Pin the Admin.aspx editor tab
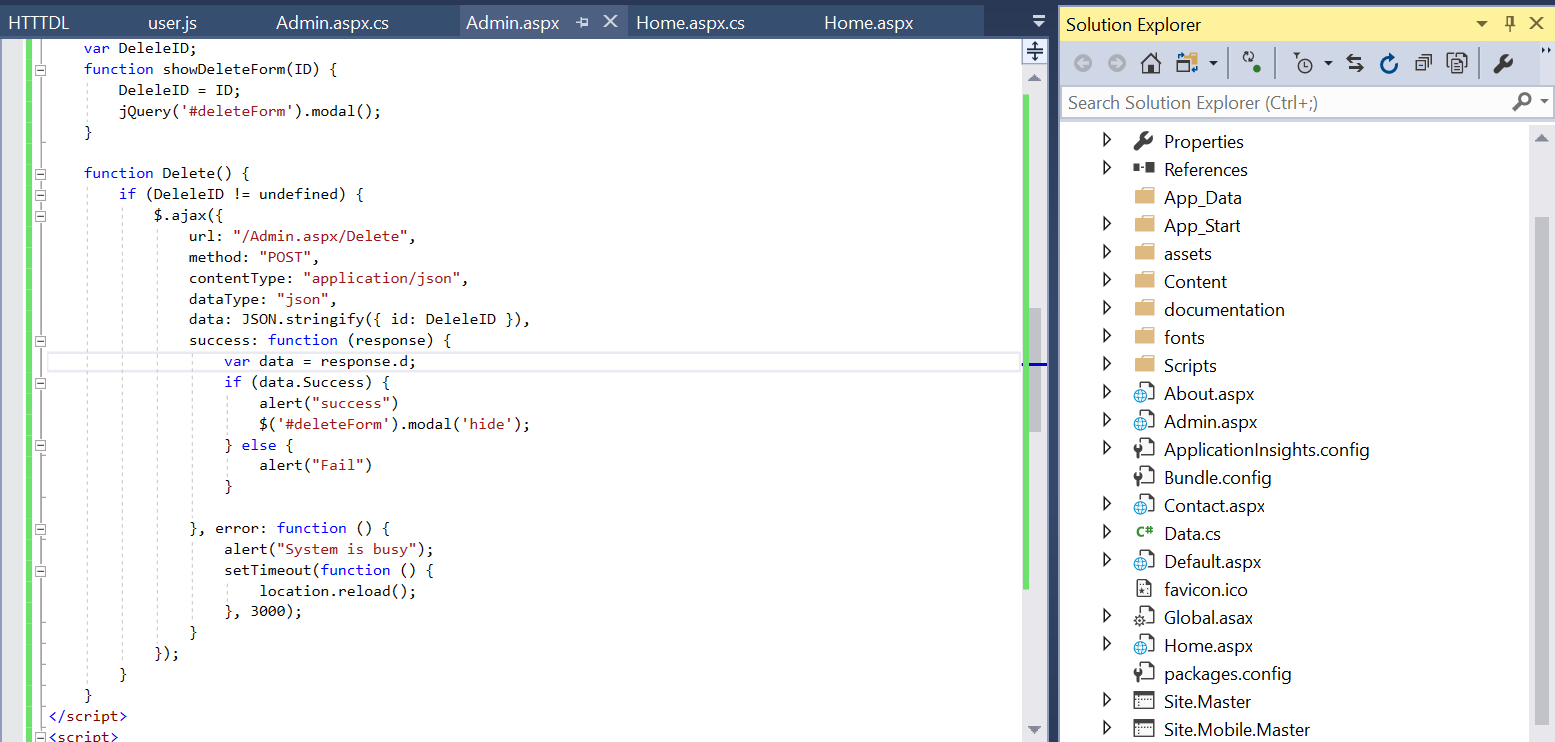 (x=583, y=23)
